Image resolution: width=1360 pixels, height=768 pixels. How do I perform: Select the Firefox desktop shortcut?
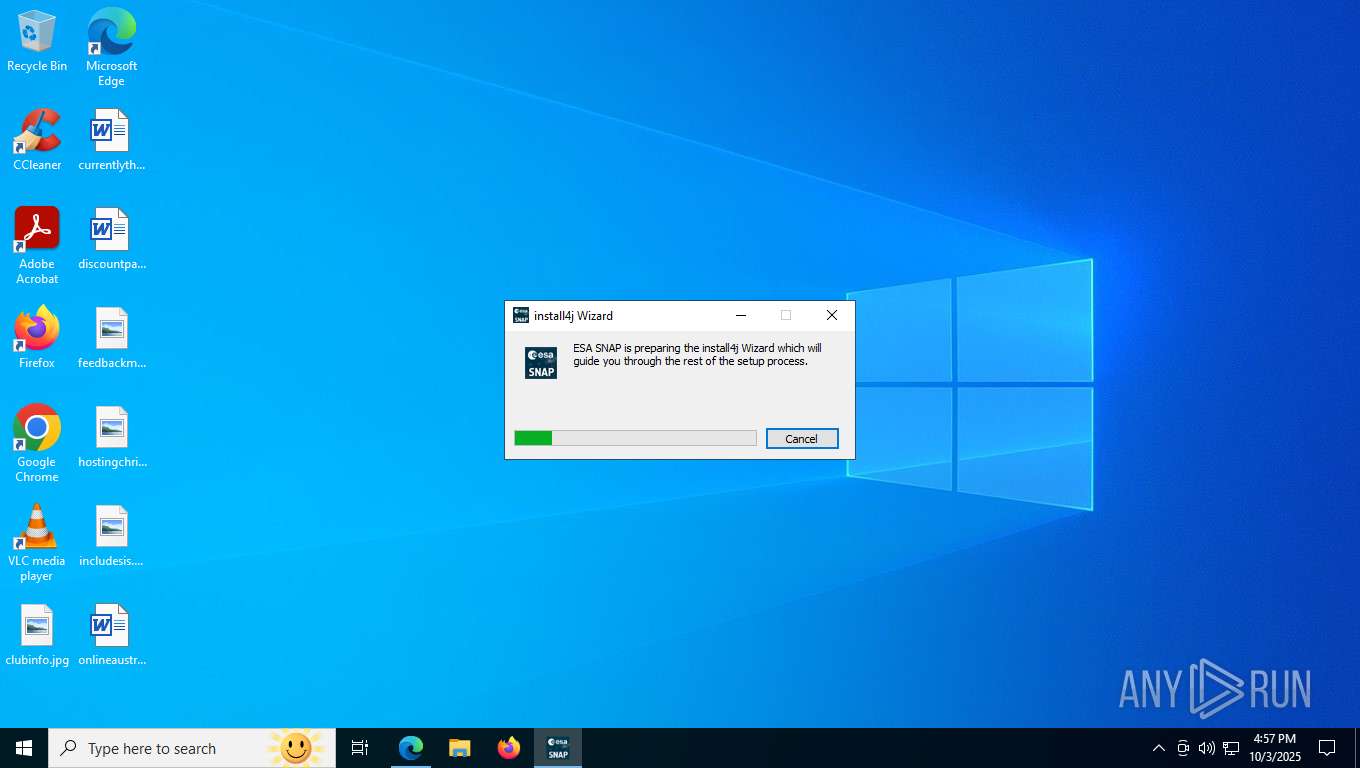point(37,338)
